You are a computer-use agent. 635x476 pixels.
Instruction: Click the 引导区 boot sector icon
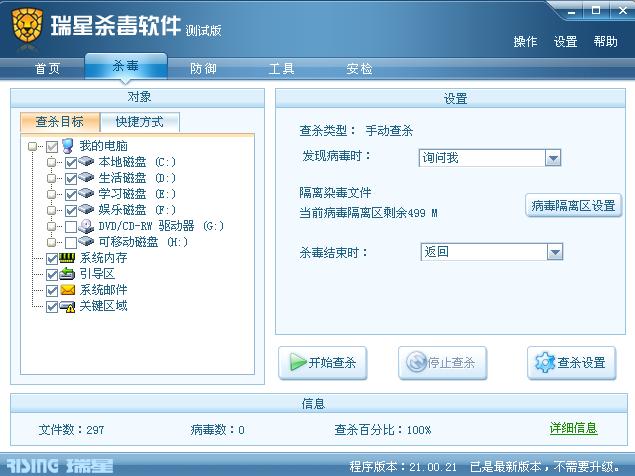click(x=67, y=274)
